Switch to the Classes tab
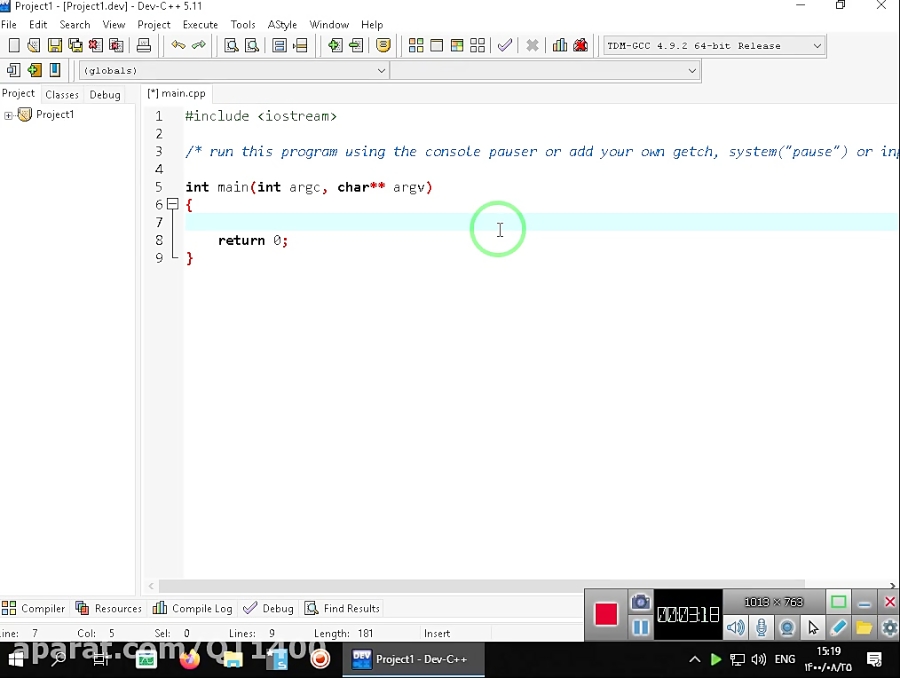The height and width of the screenshot is (678, 900). tap(62, 95)
